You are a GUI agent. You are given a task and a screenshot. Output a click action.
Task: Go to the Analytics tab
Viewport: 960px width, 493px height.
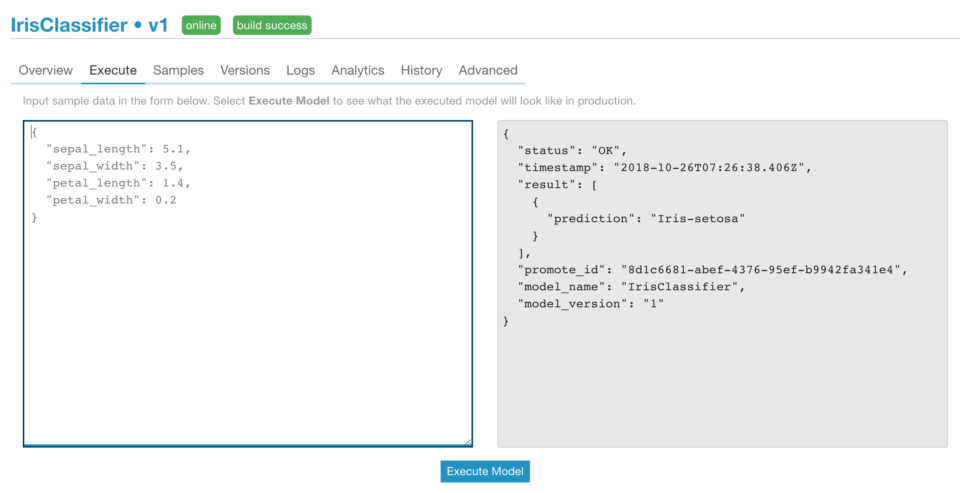pyautogui.click(x=358, y=70)
